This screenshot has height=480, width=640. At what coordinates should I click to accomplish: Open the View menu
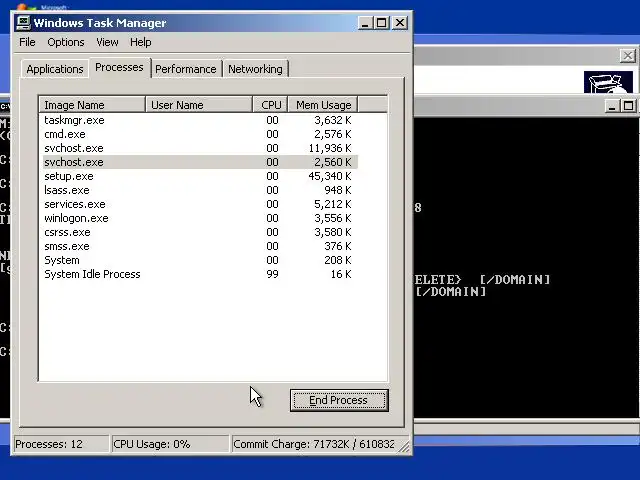(x=107, y=42)
